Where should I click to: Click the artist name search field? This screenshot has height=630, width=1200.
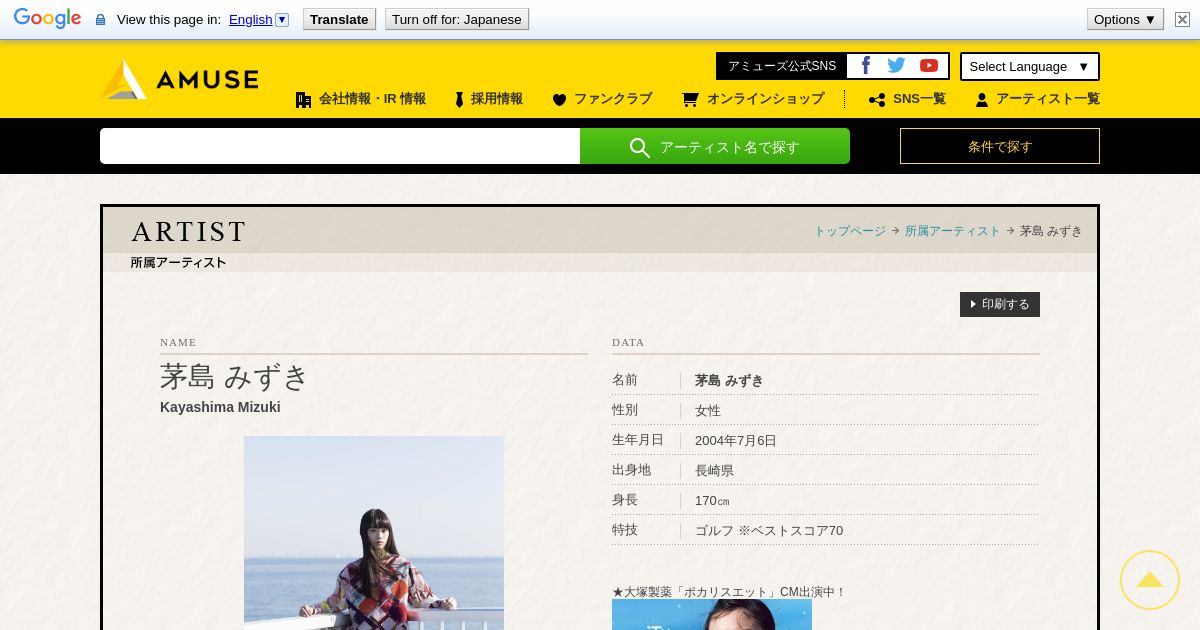coord(340,146)
